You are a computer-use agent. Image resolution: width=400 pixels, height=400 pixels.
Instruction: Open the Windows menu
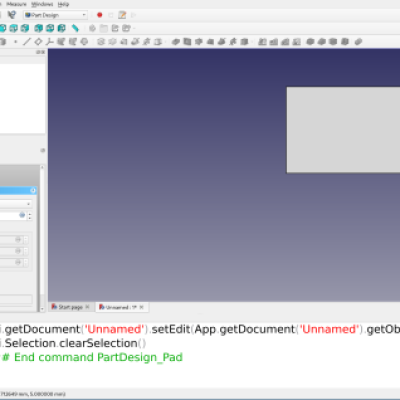42,4
